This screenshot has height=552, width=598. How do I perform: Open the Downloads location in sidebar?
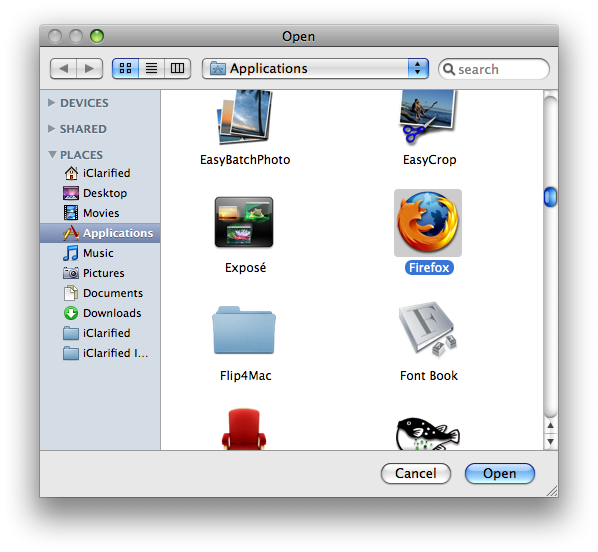(100, 313)
